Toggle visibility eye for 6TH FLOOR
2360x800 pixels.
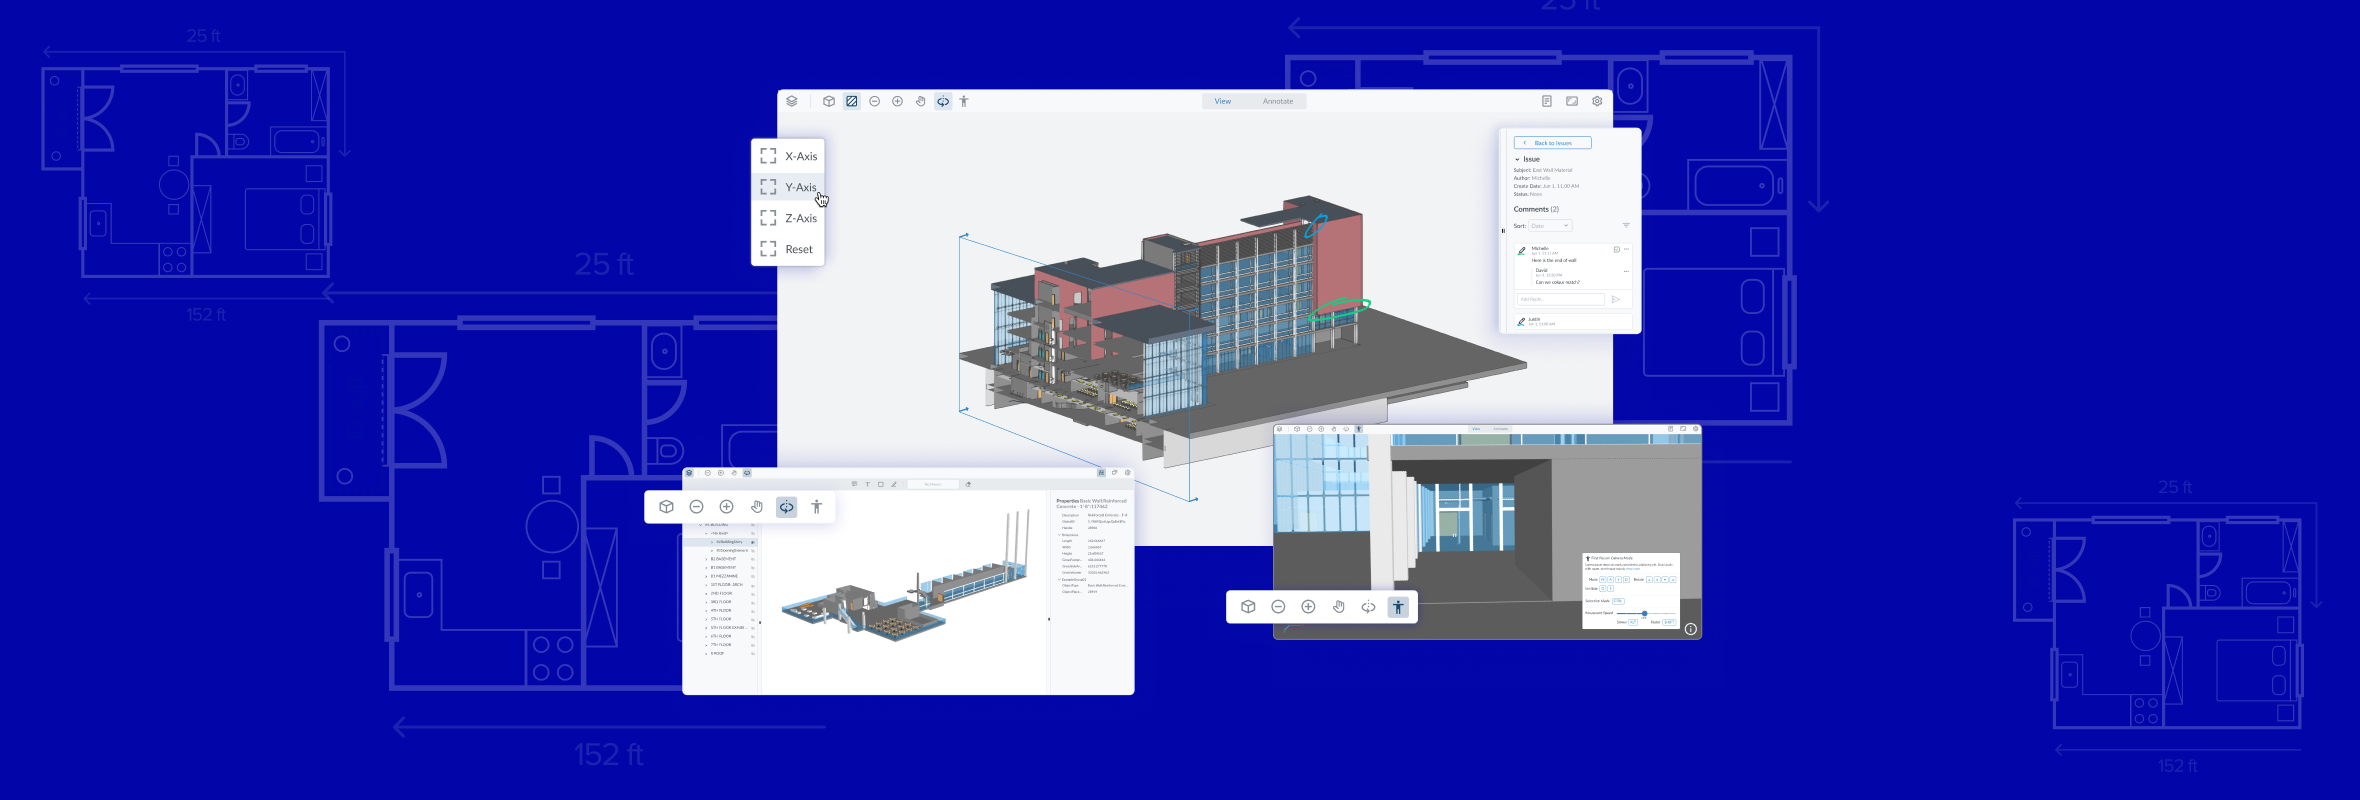[753, 637]
